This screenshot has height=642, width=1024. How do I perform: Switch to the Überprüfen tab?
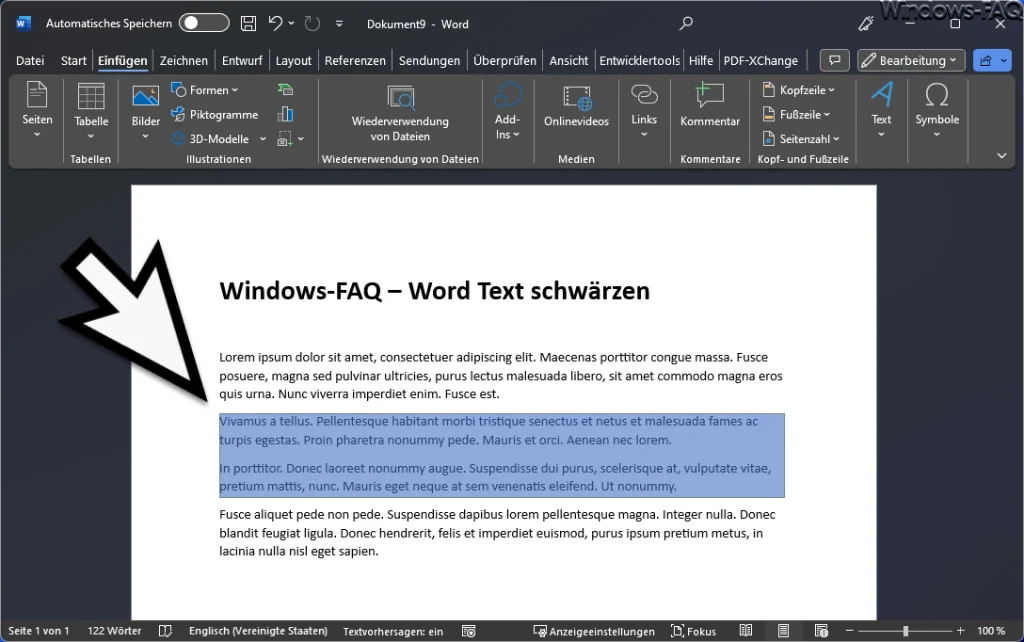pos(504,60)
